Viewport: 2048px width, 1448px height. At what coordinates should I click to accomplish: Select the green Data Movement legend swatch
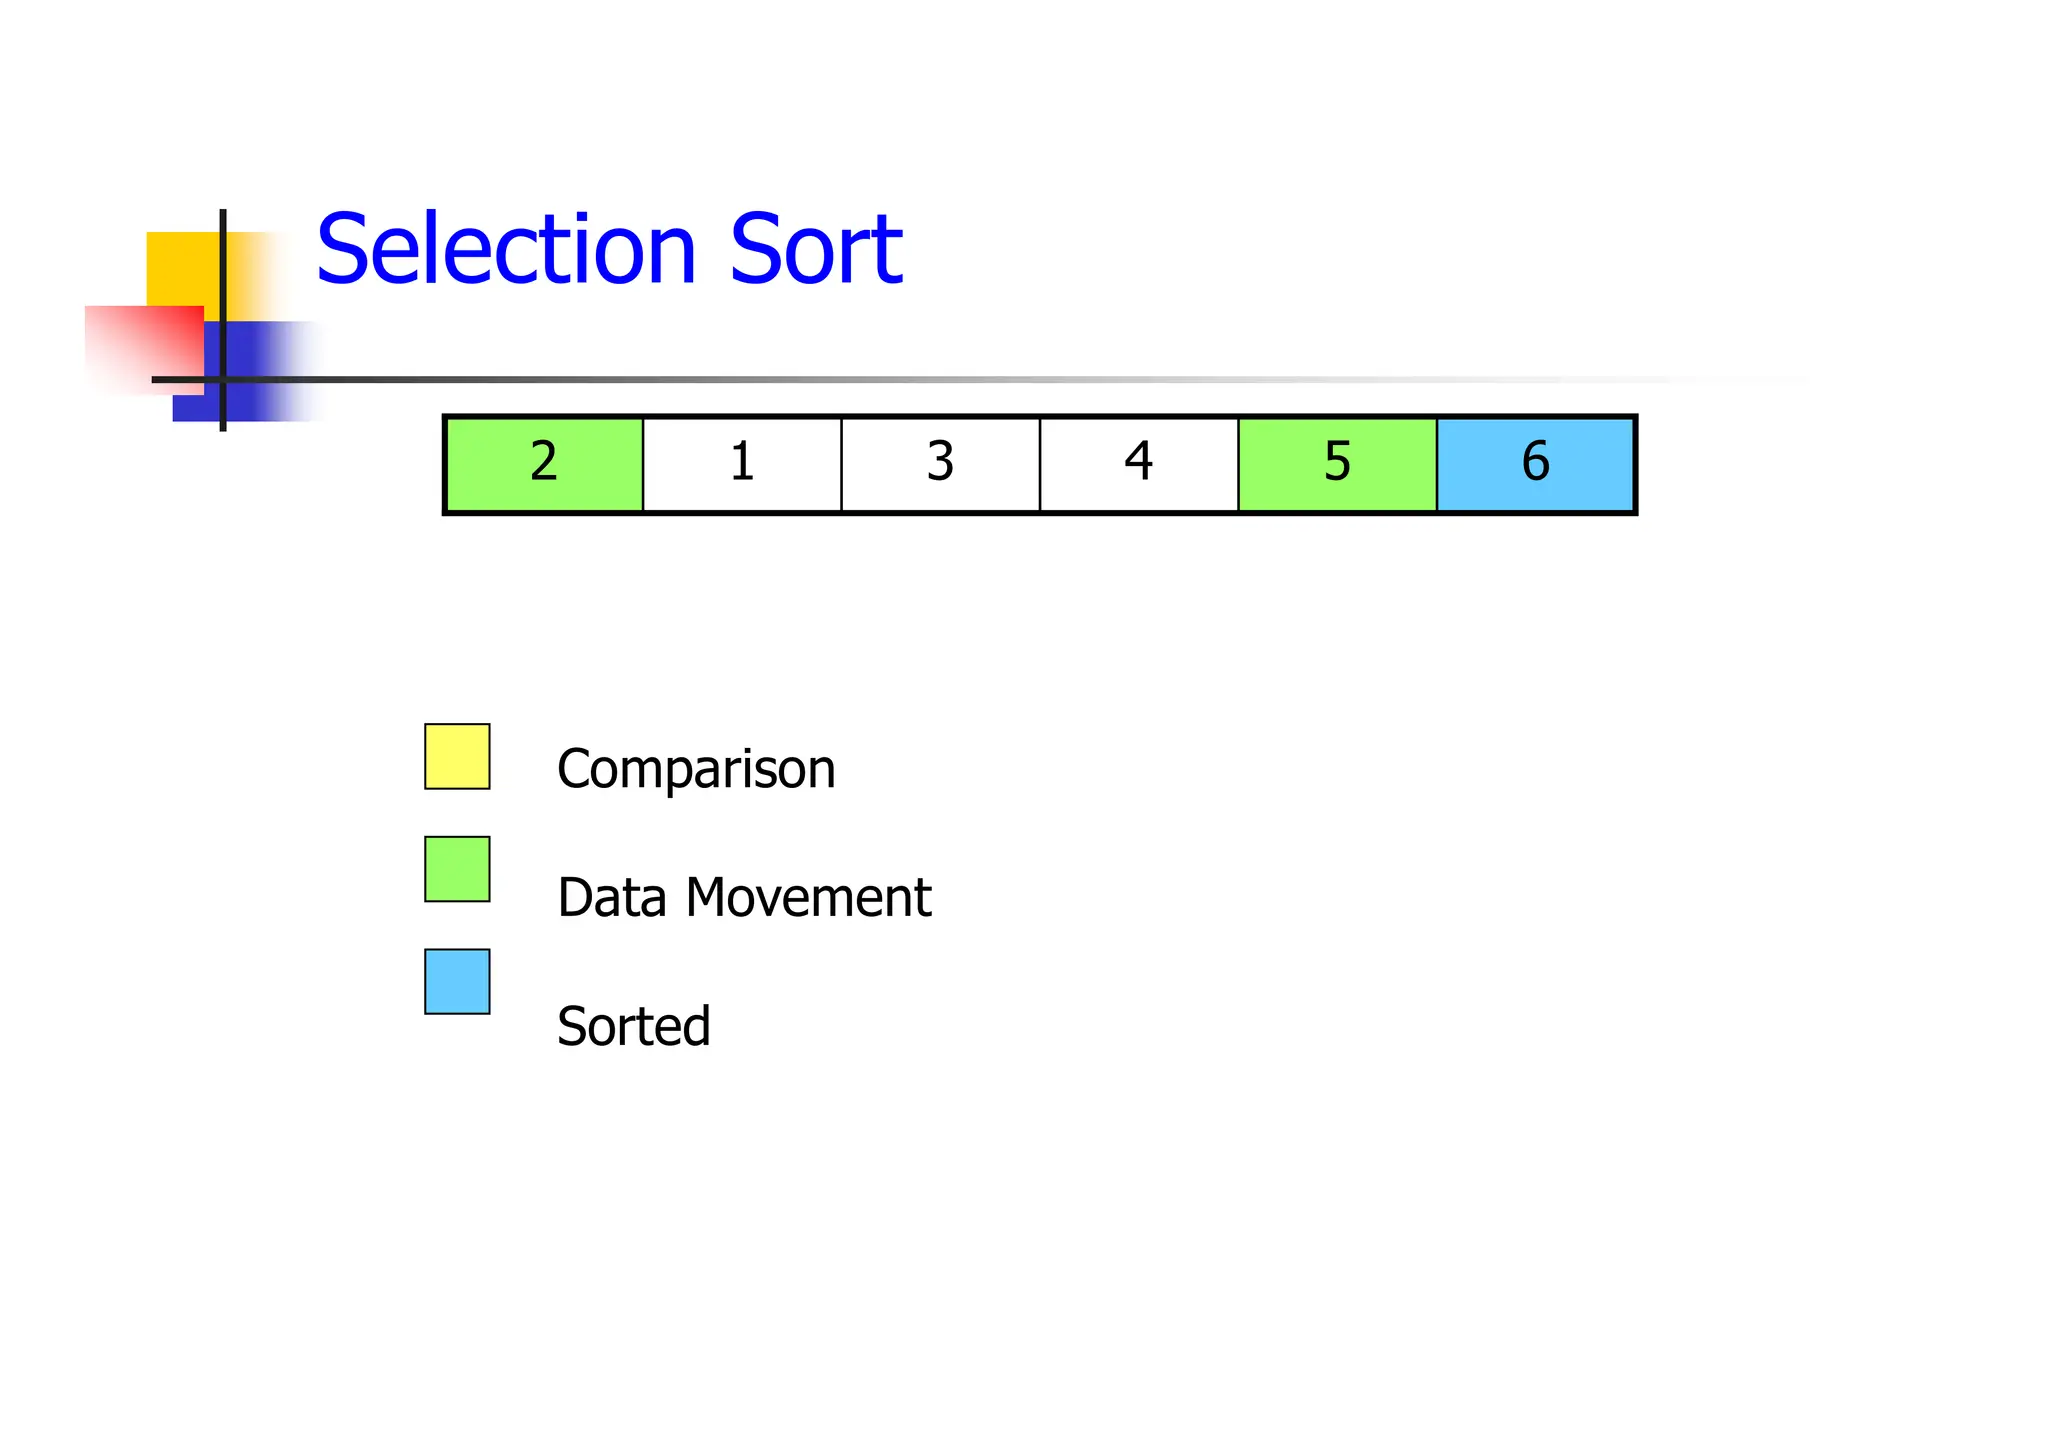(x=457, y=869)
